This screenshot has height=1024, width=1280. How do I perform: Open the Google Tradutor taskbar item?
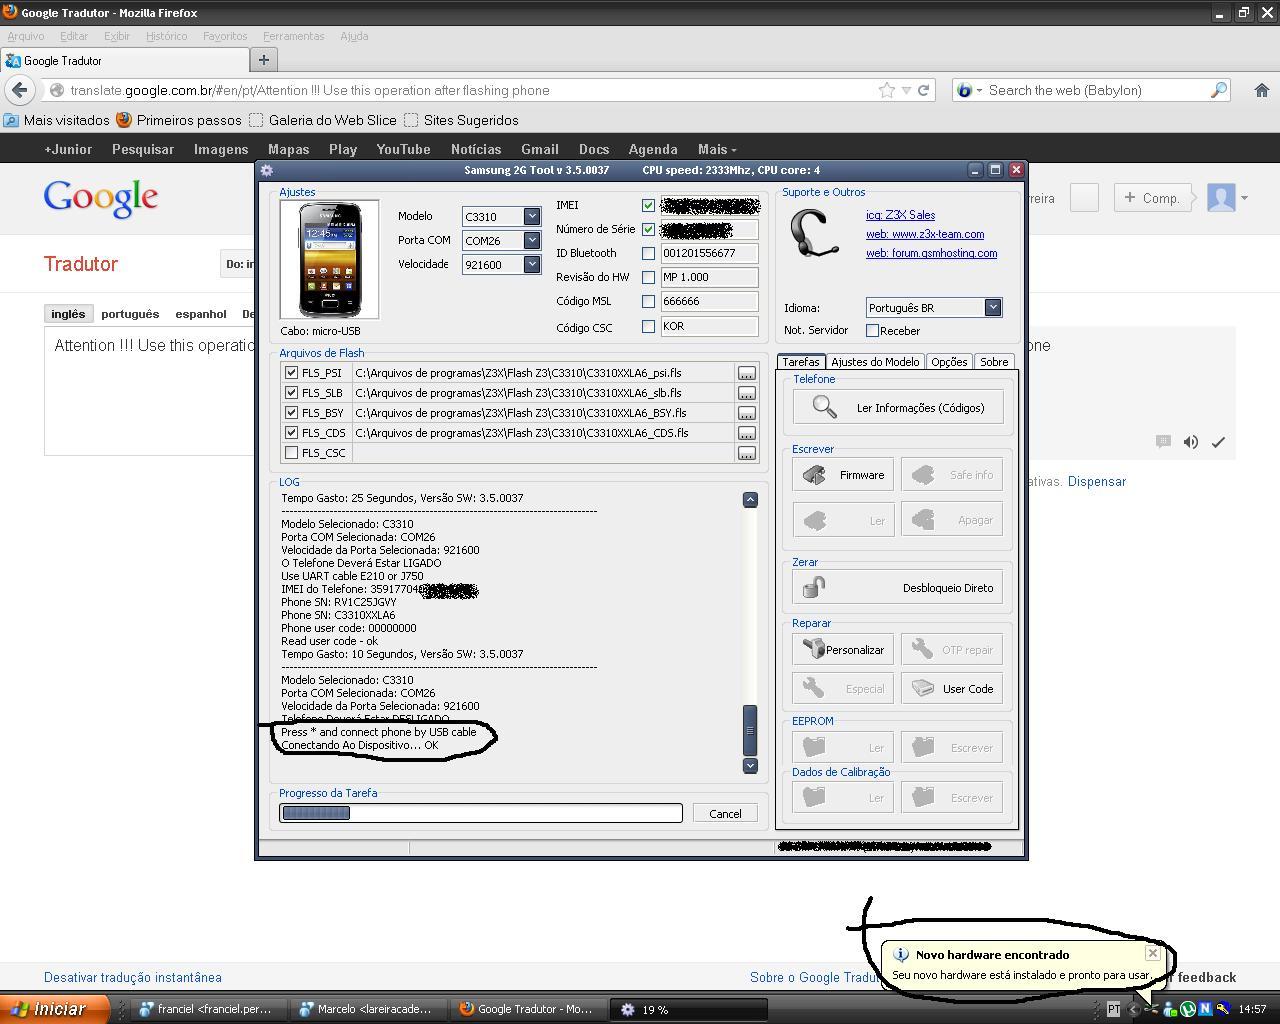[x=529, y=1009]
